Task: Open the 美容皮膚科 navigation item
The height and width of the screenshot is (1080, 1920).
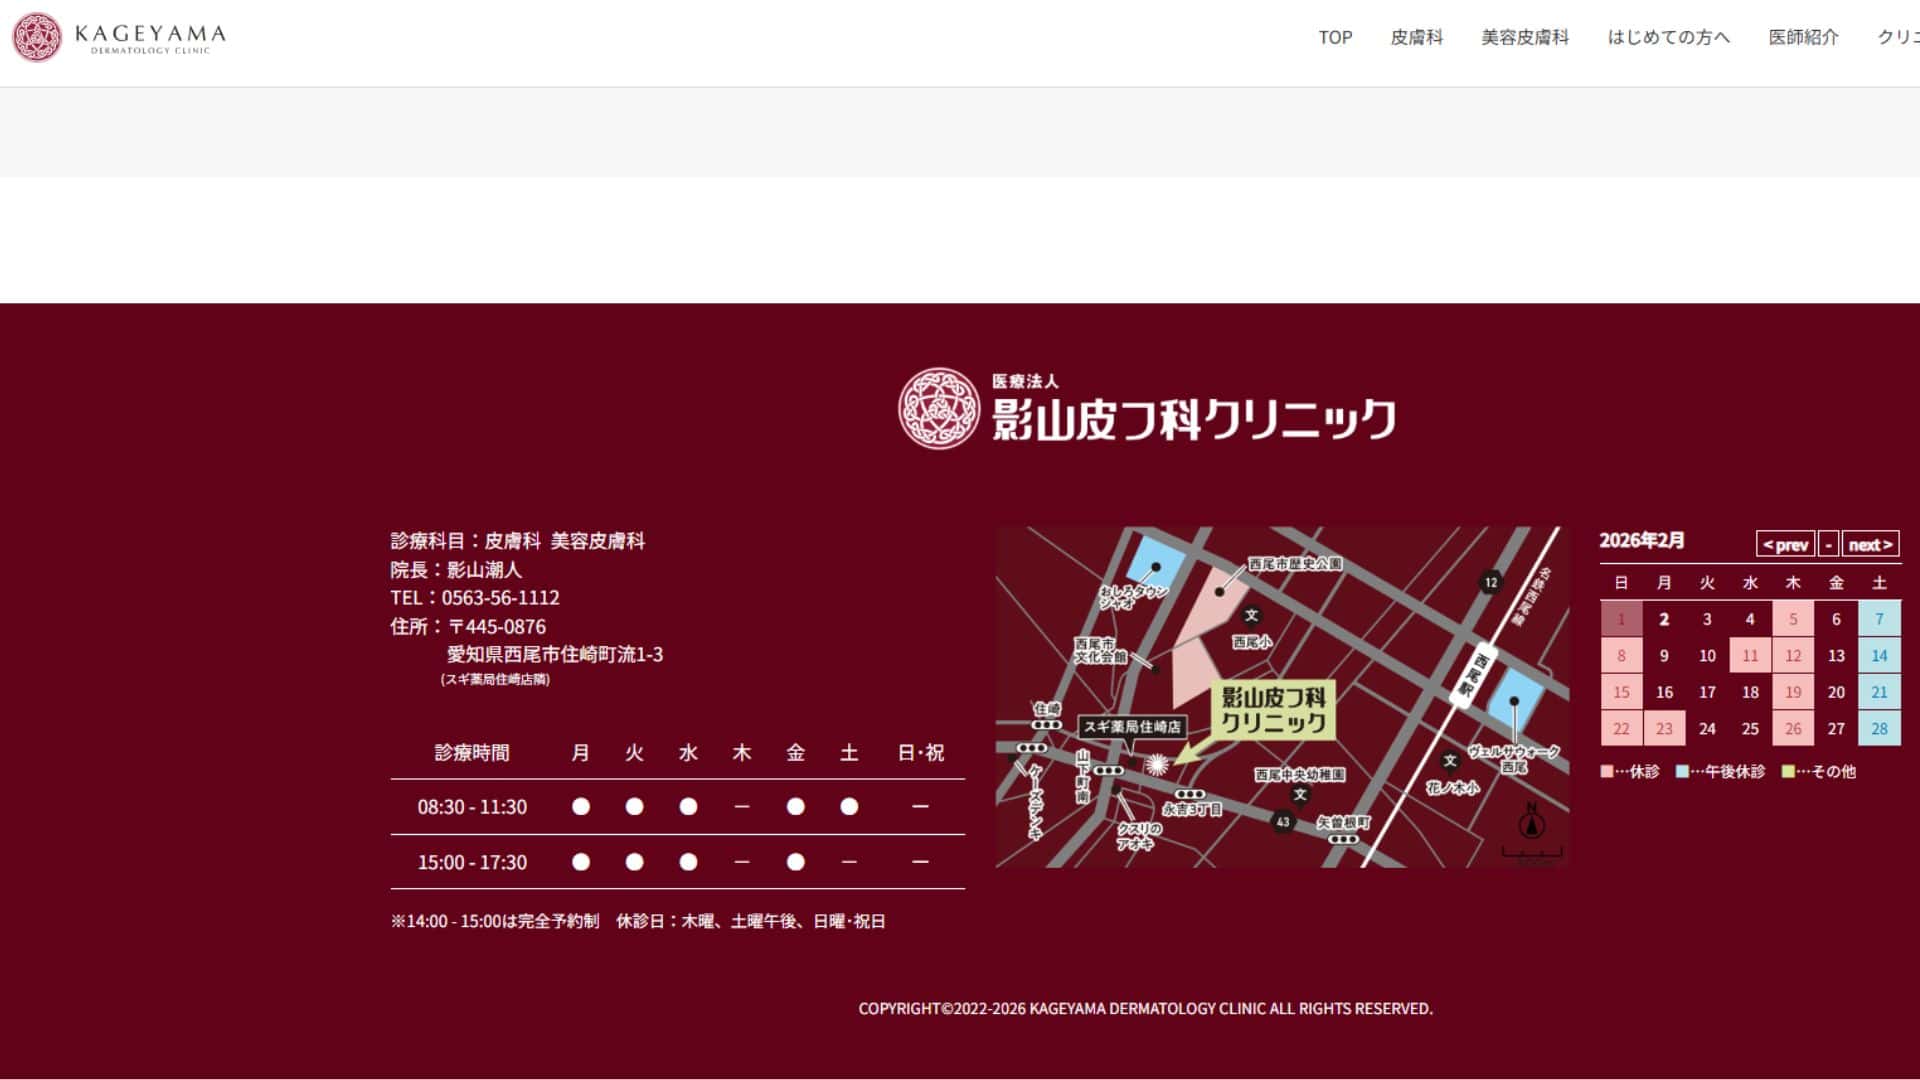Action: pos(1524,37)
